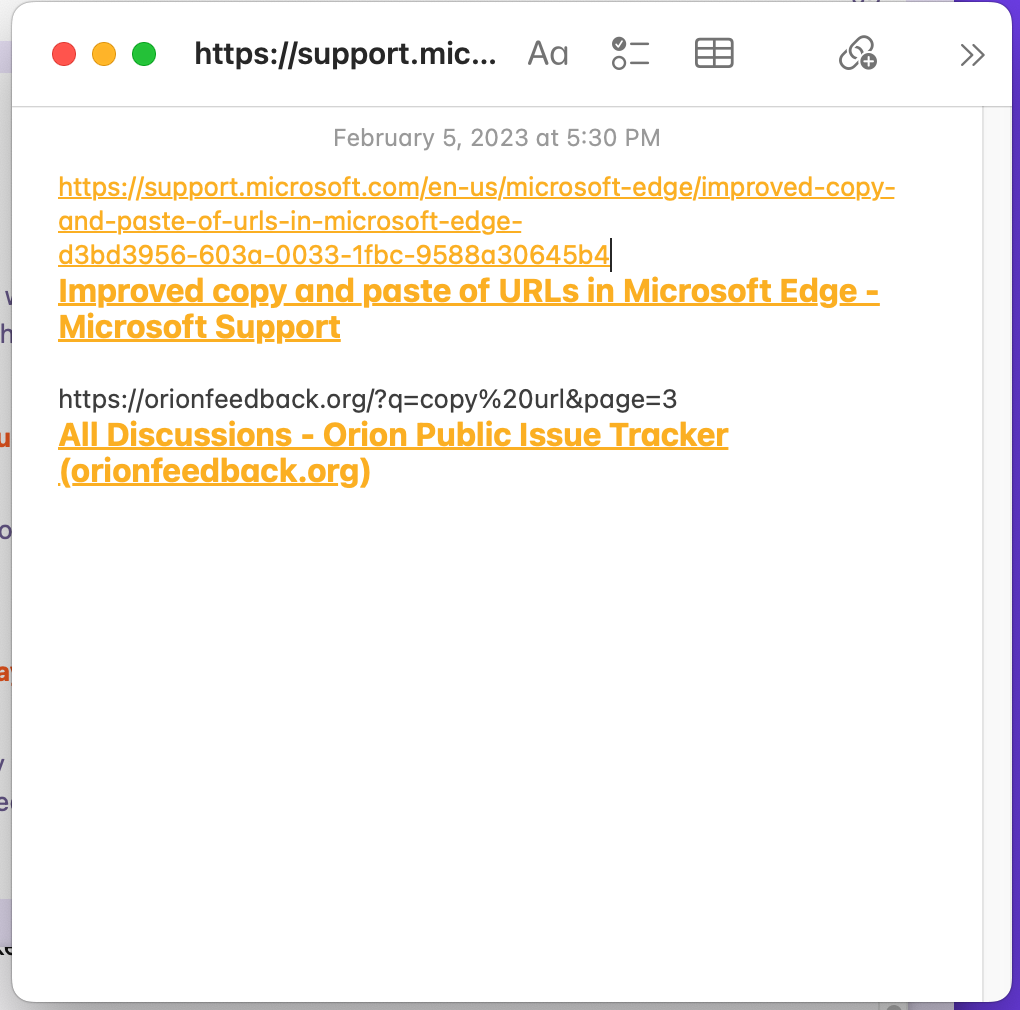Viewport: 1020px width, 1010px height.
Task: Click the "Microsoft Support" line of the bold link
Action: 199,327
